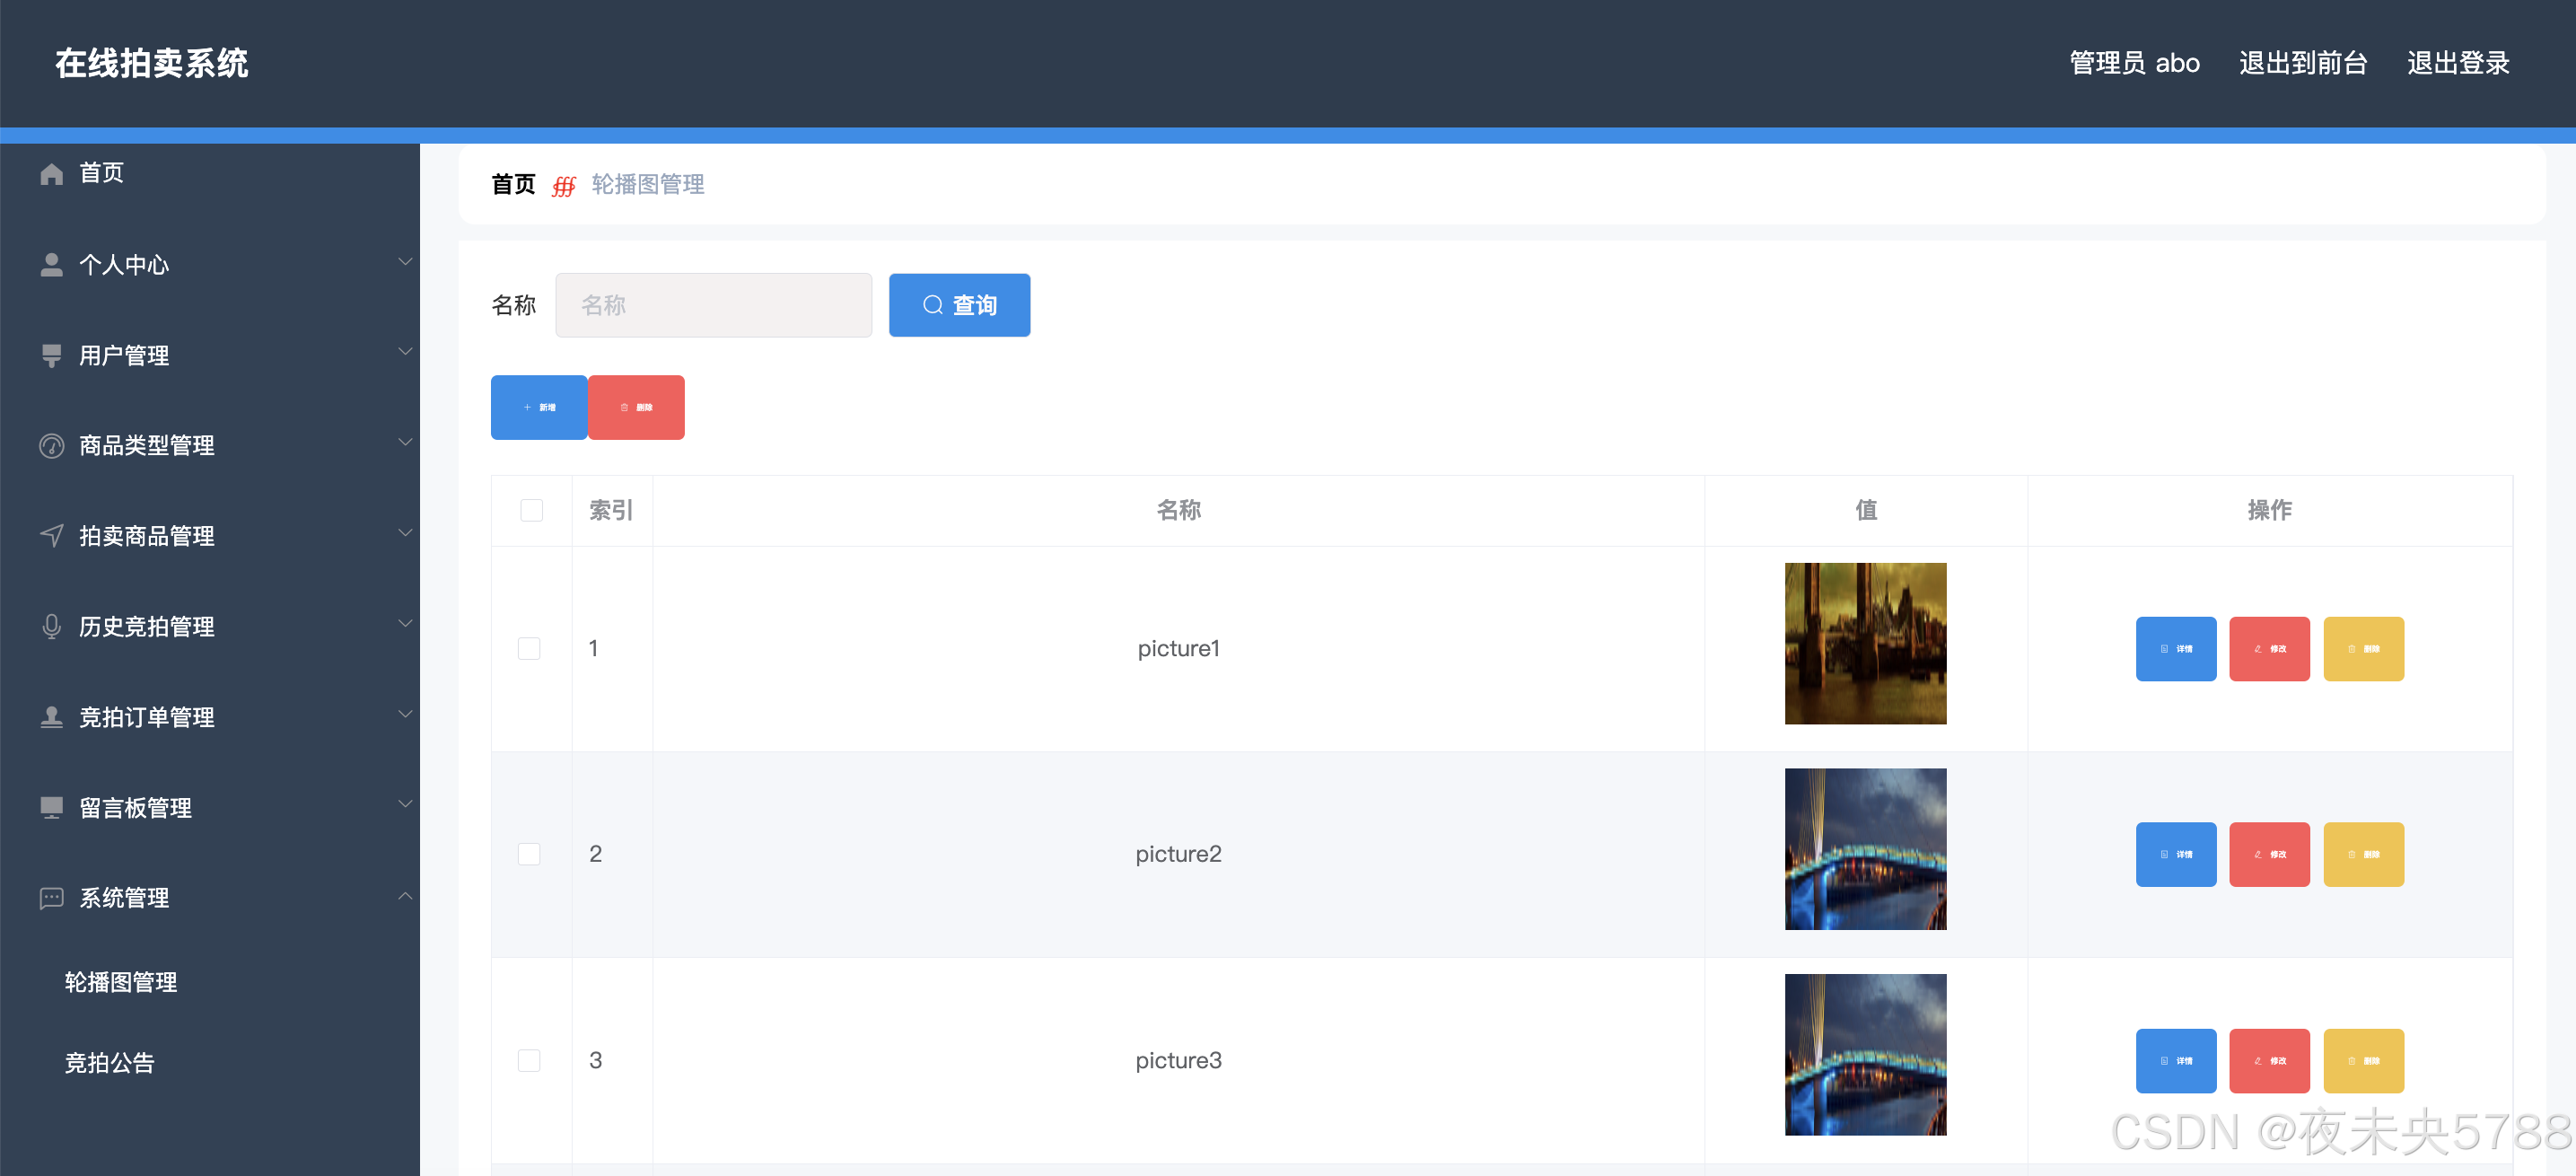Screen dimensions: 2576x1176
Task: Check the checkbox for picture3 row
Action: [x=529, y=1060]
